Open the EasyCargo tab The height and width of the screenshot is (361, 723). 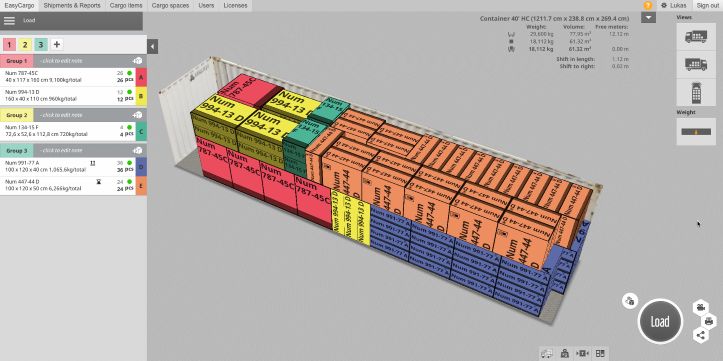19,6
